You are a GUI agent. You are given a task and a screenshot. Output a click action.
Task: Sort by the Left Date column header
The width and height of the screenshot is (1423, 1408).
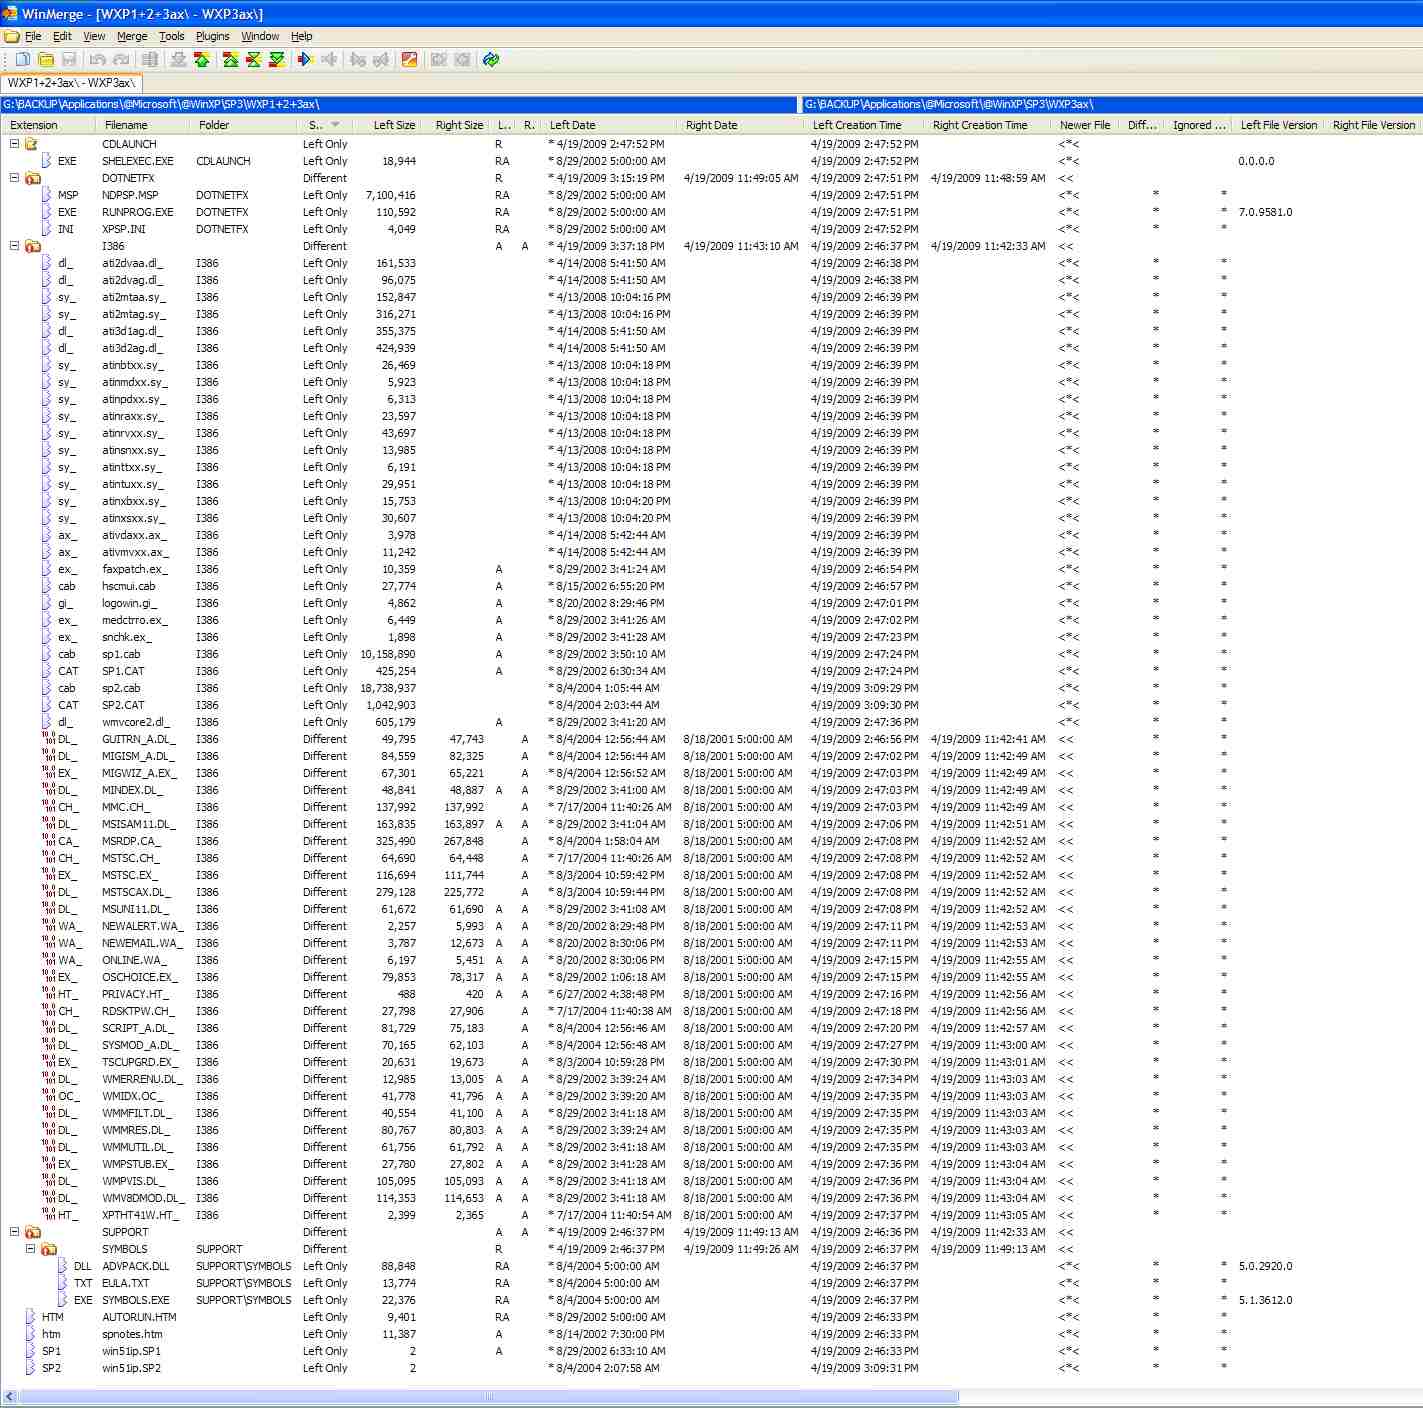point(610,125)
